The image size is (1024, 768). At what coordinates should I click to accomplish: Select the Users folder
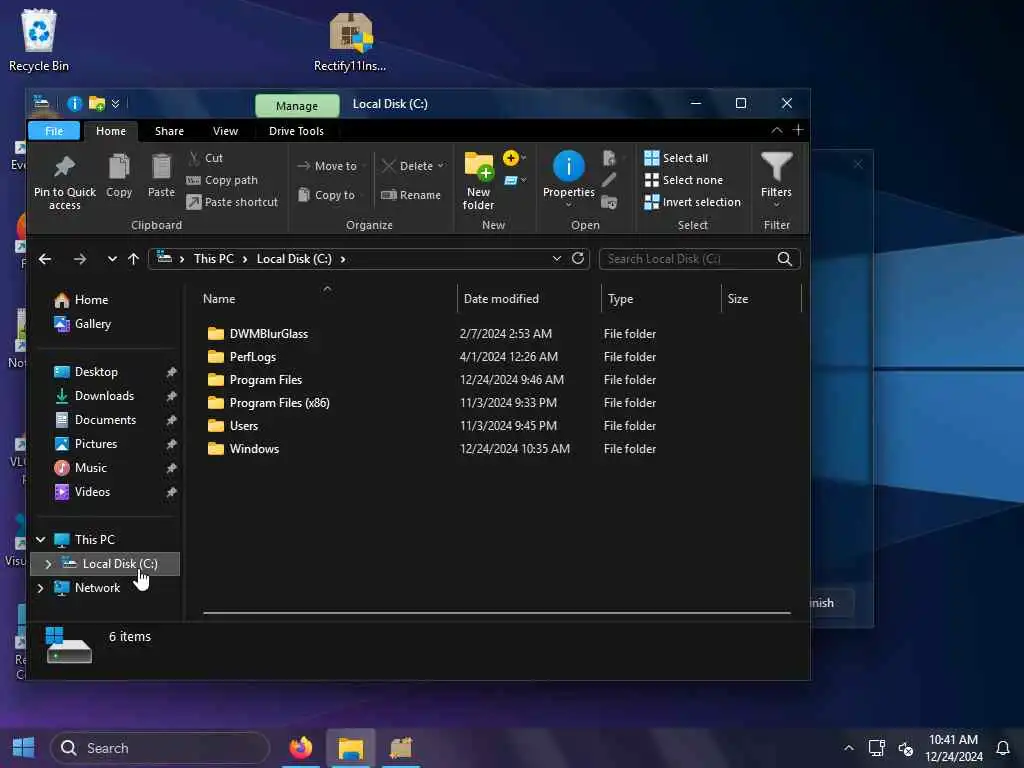click(232, 426)
